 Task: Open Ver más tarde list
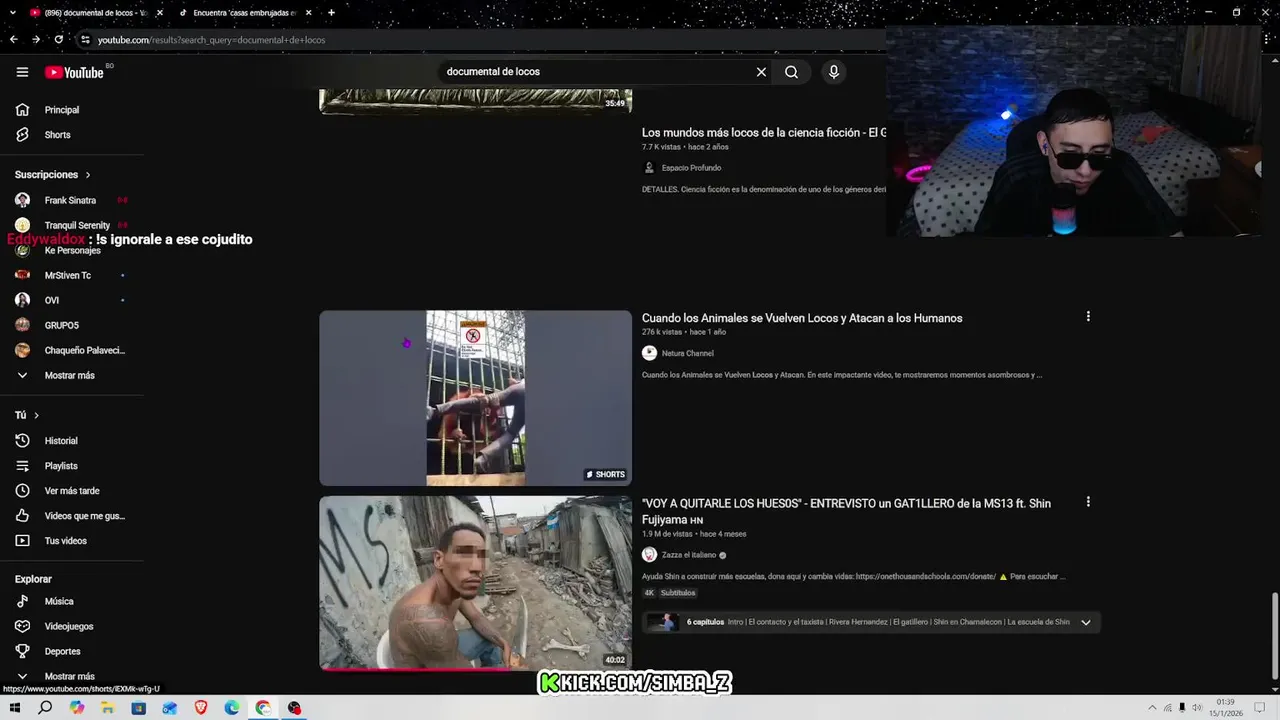[x=72, y=491]
